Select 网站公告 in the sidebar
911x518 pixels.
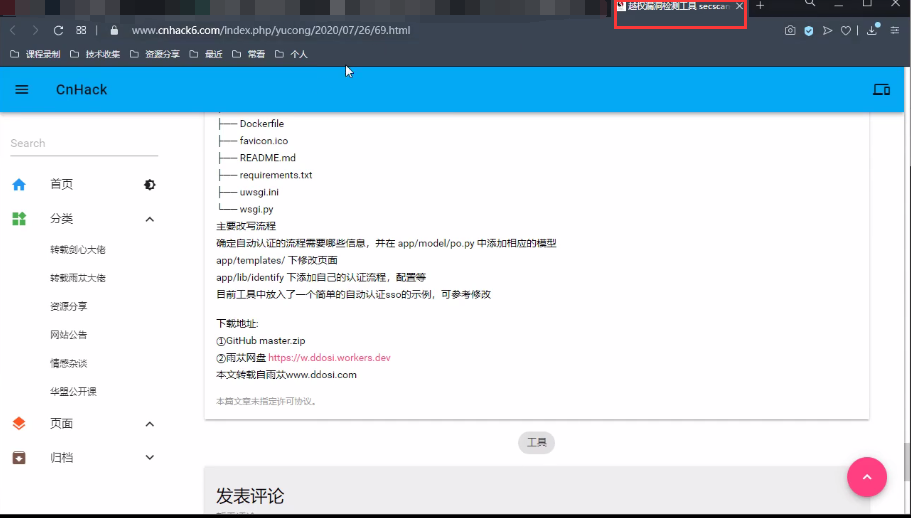(68, 335)
